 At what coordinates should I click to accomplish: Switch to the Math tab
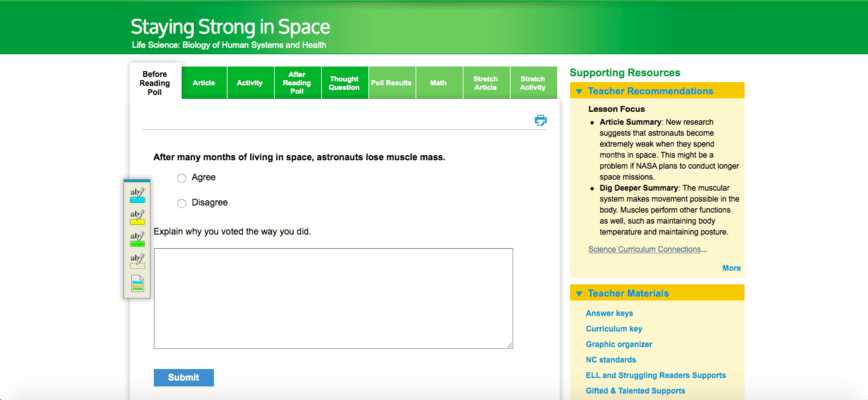(438, 83)
